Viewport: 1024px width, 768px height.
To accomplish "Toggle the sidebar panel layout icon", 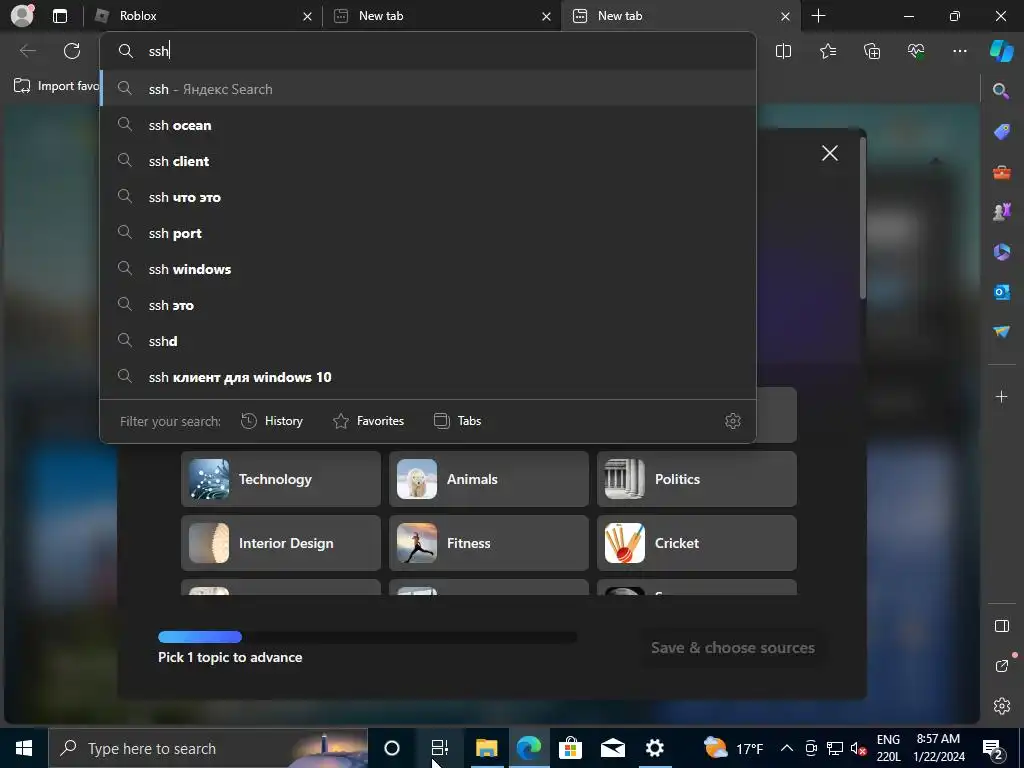I will [x=1001, y=626].
